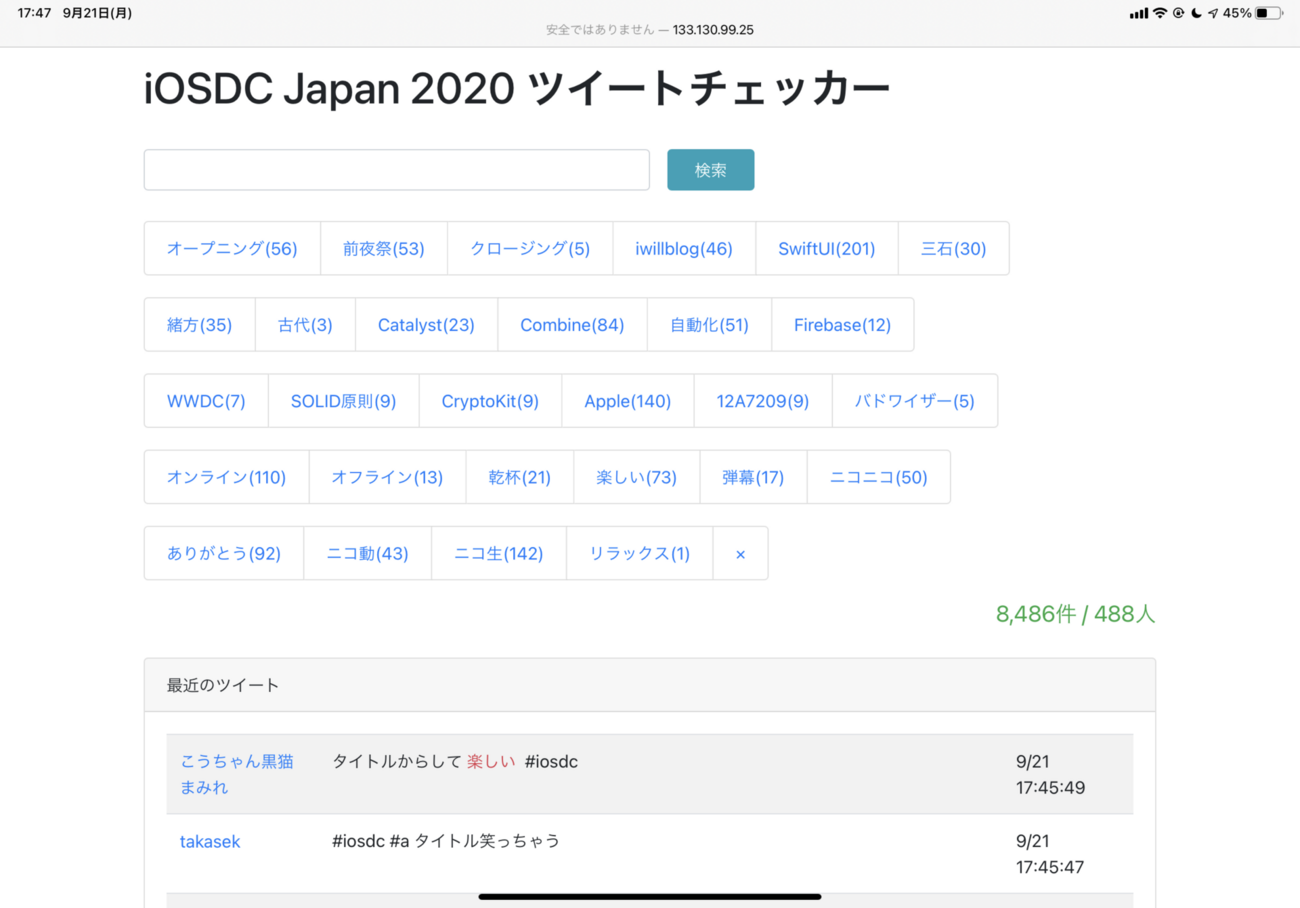Image resolution: width=1300 pixels, height=908 pixels.
Task: Select the SwiftUI(201) keyword filter
Action: 826,249
